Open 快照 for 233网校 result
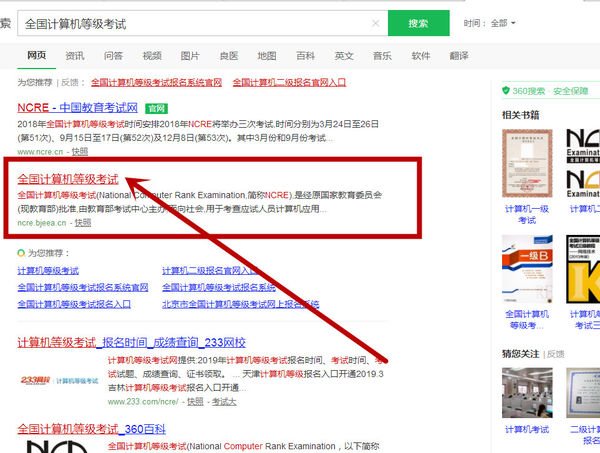The width and height of the screenshot is (600, 453). (195, 402)
